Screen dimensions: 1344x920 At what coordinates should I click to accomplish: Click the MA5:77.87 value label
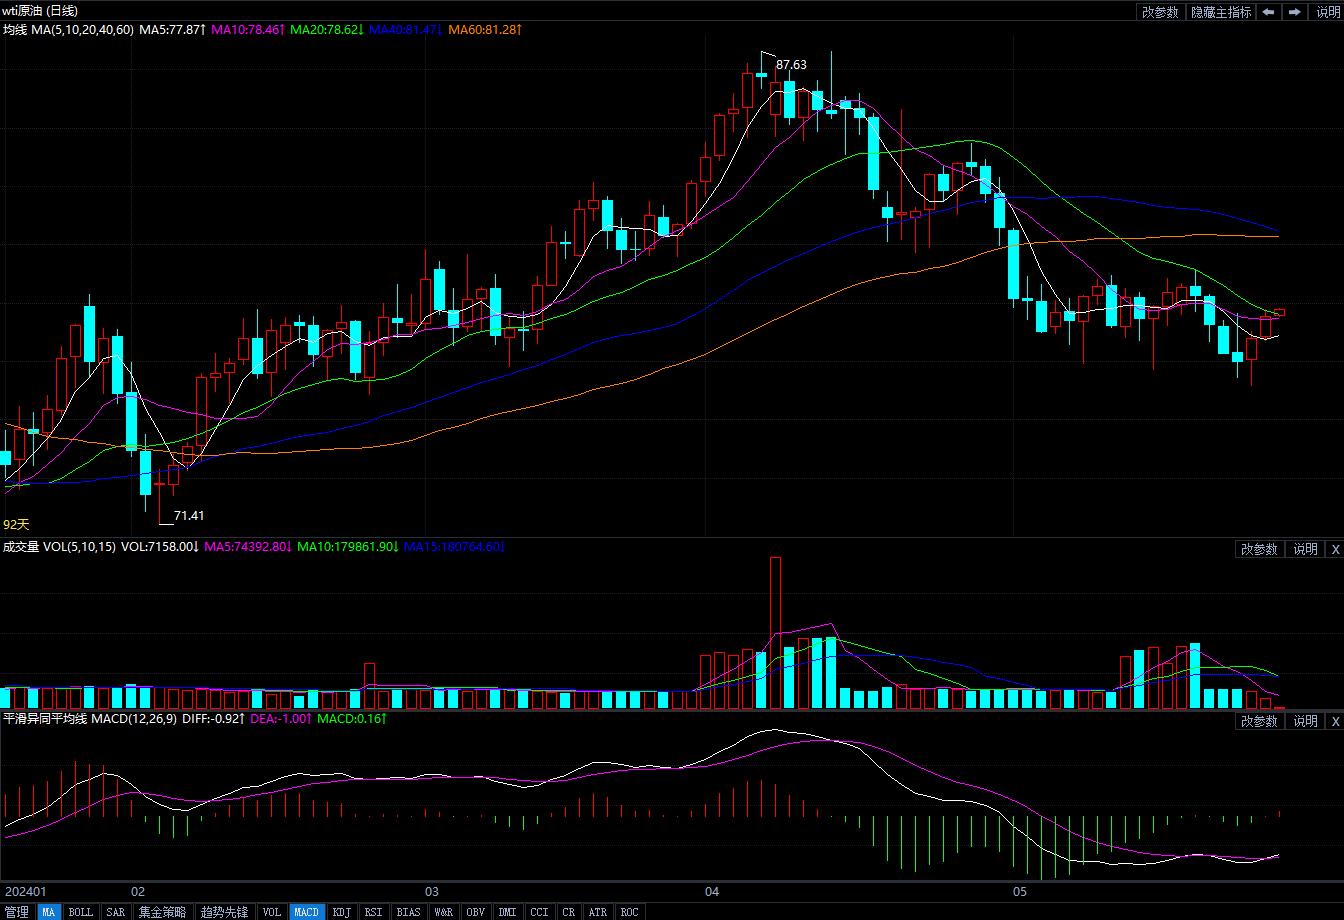pyautogui.click(x=173, y=30)
